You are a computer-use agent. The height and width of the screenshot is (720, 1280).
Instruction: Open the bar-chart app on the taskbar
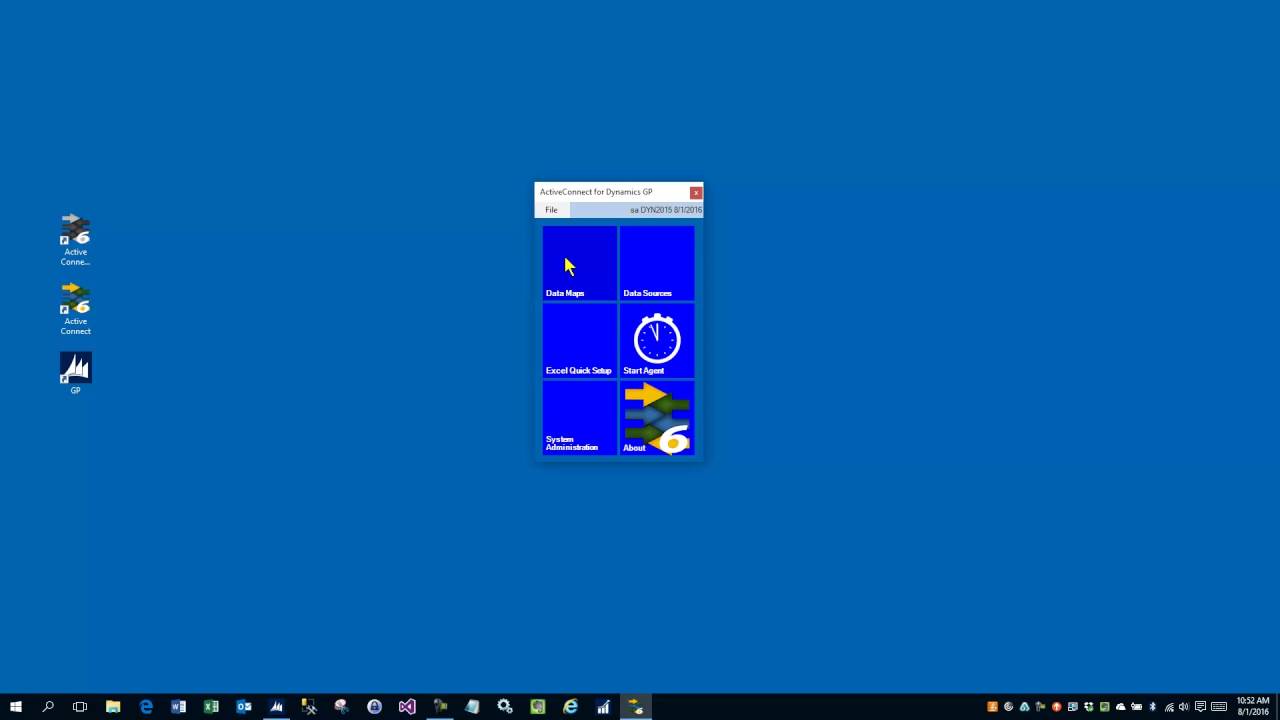point(603,707)
